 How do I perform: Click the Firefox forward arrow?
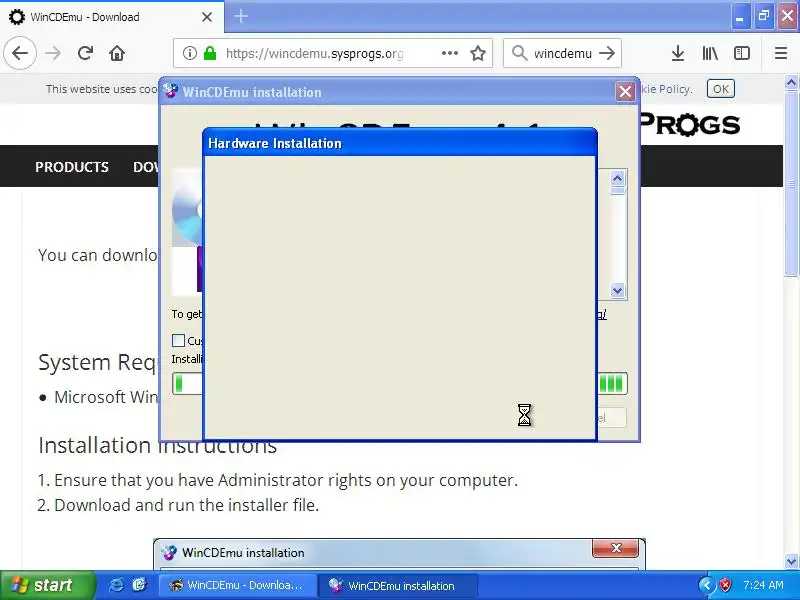coord(53,53)
